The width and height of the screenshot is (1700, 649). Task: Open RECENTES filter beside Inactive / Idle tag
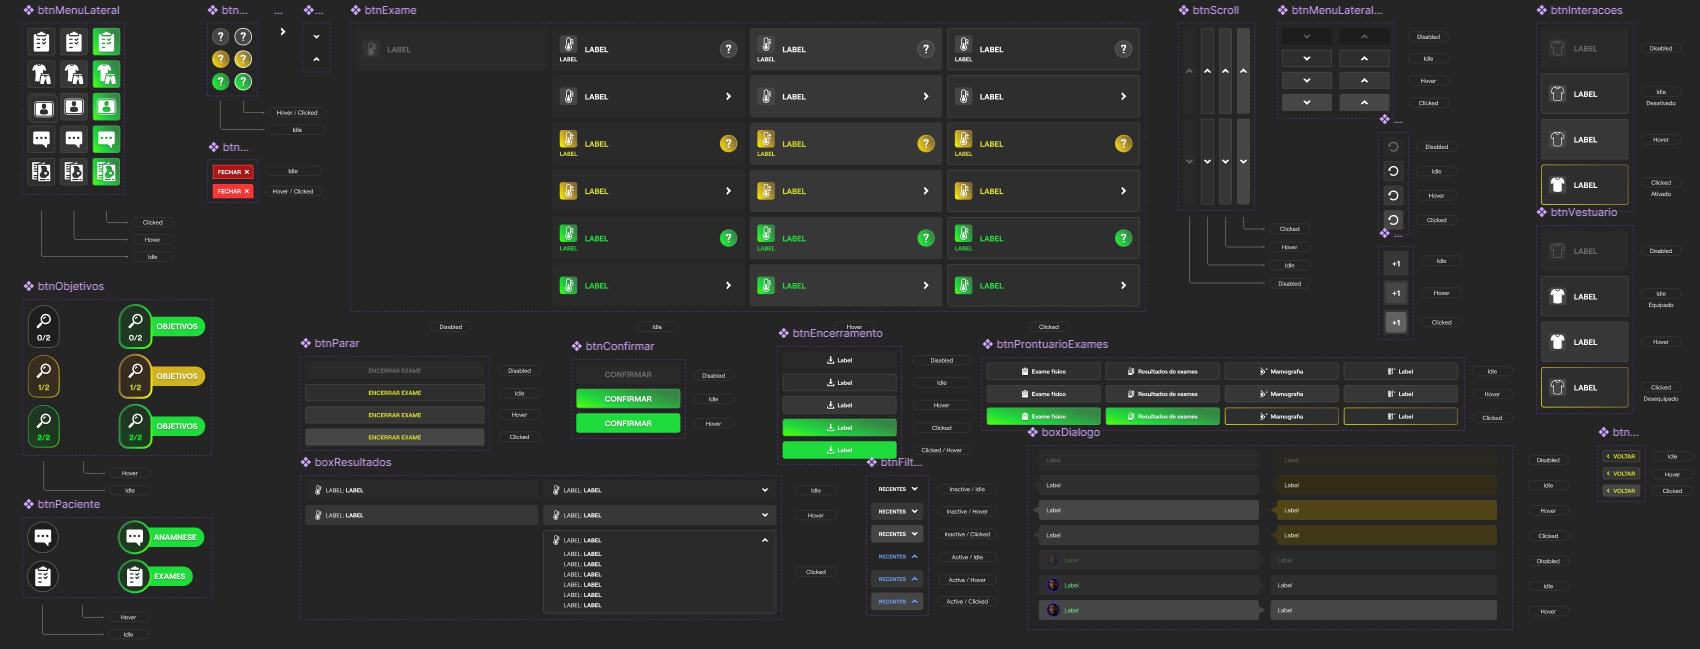(897, 489)
